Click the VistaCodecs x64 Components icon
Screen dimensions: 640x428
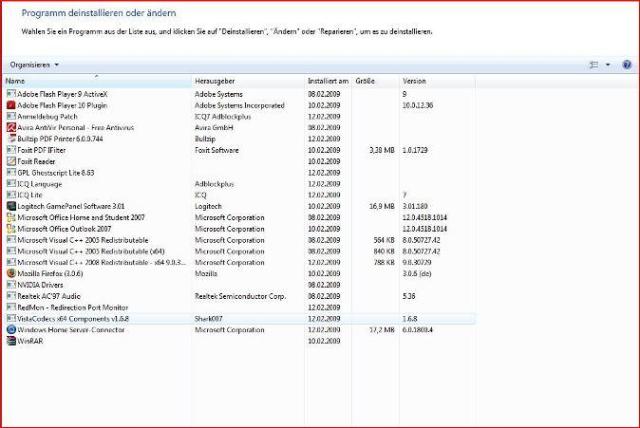(x=11, y=319)
